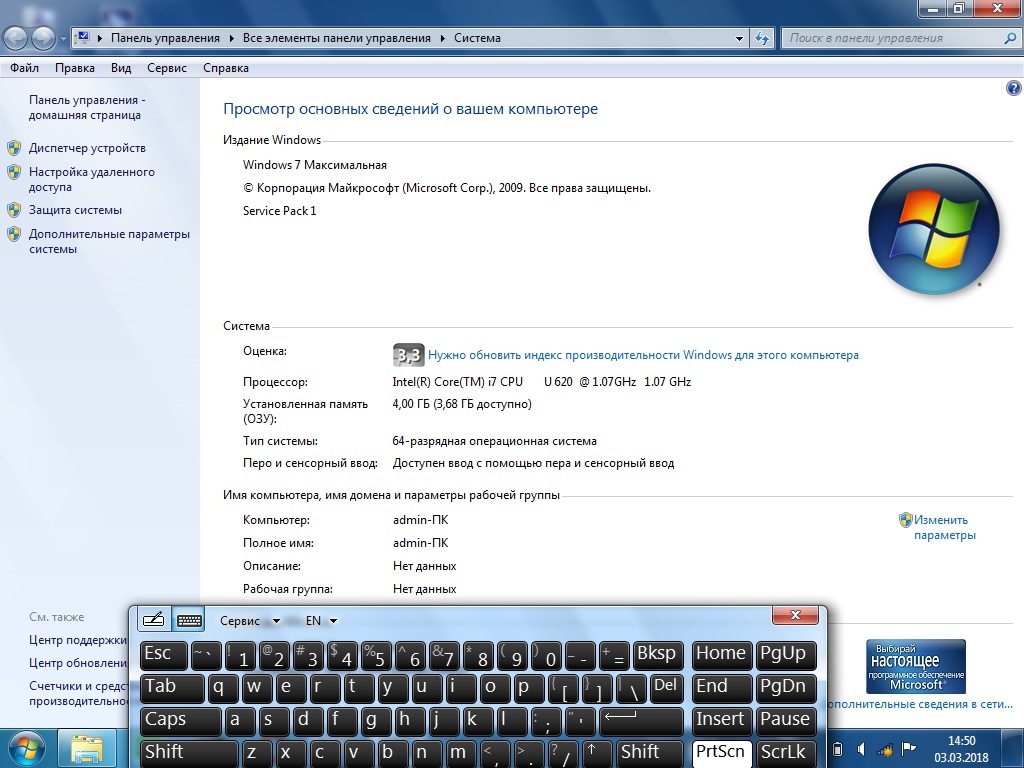Toggle the Caps lock key on the keyboard
Viewport: 1024px width, 768px height.
coord(180,721)
